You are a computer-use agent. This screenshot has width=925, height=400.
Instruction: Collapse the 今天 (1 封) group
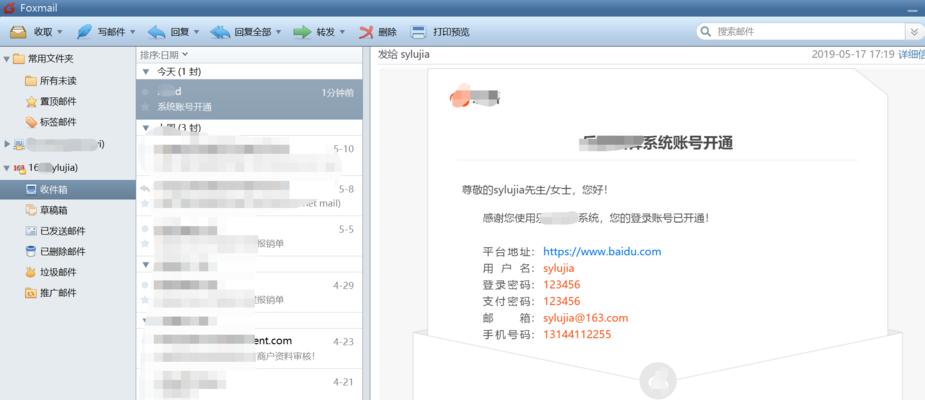click(x=146, y=72)
